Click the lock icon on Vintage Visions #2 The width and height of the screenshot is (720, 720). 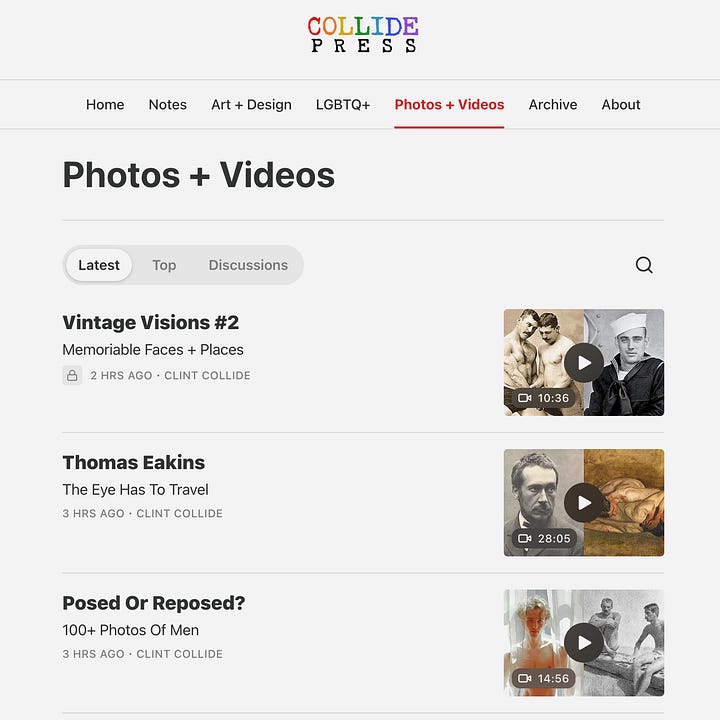click(72, 375)
